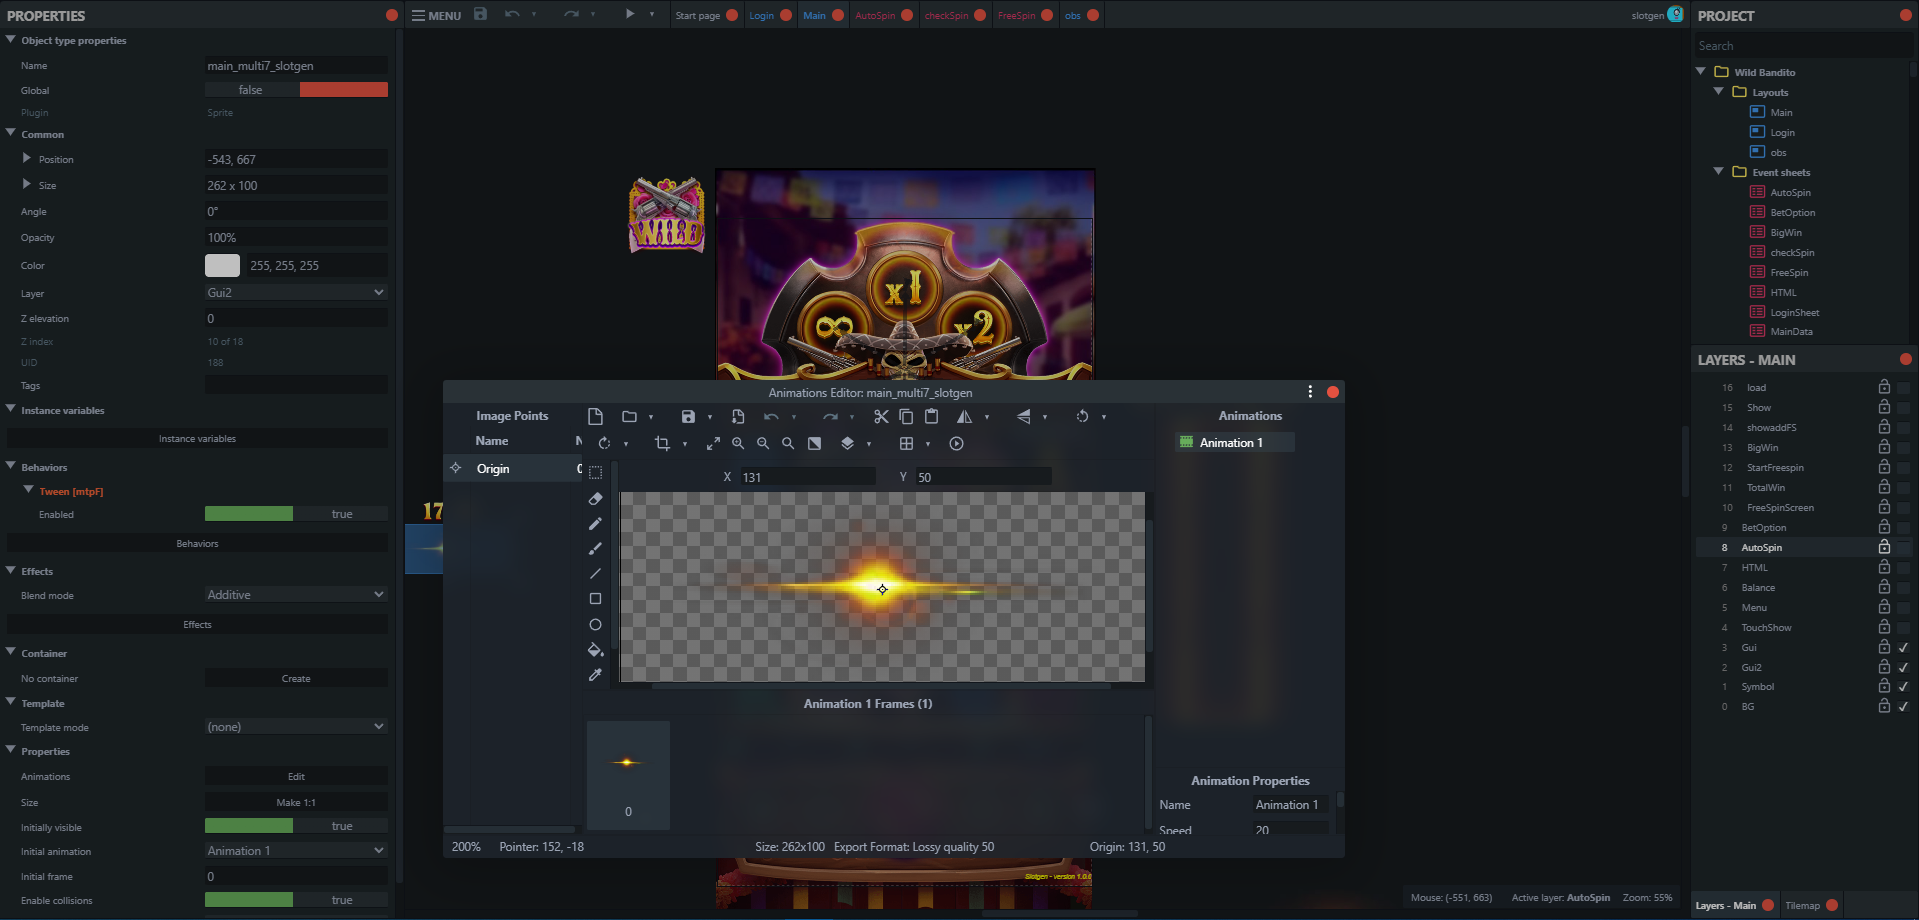Click the resize arrows icon
The width and height of the screenshot is (1919, 920).
713,443
